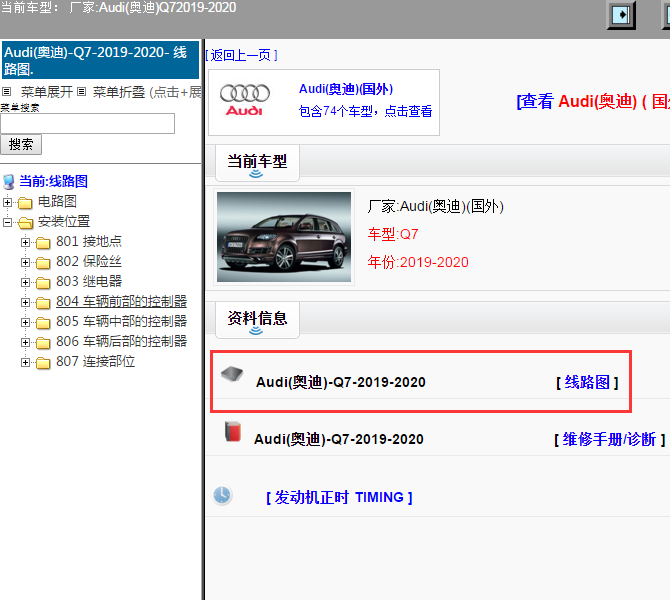Image resolution: width=670 pixels, height=600 pixels.
Task: Select 806 车辆后部的控制器 tree item
Action: (121, 342)
